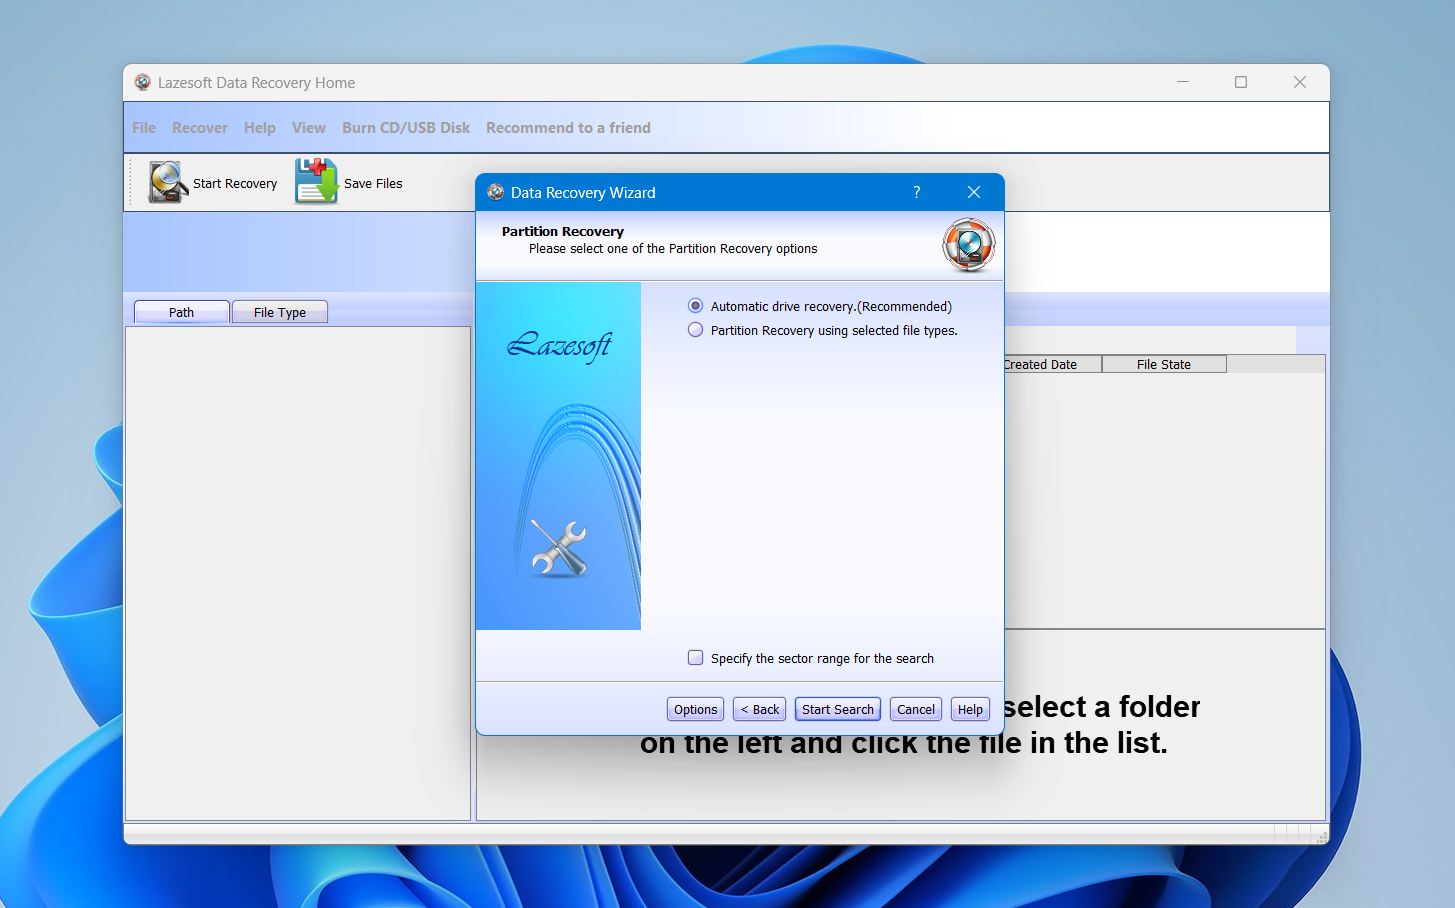Click the Start Search button
This screenshot has width=1455, height=908.
tap(837, 708)
